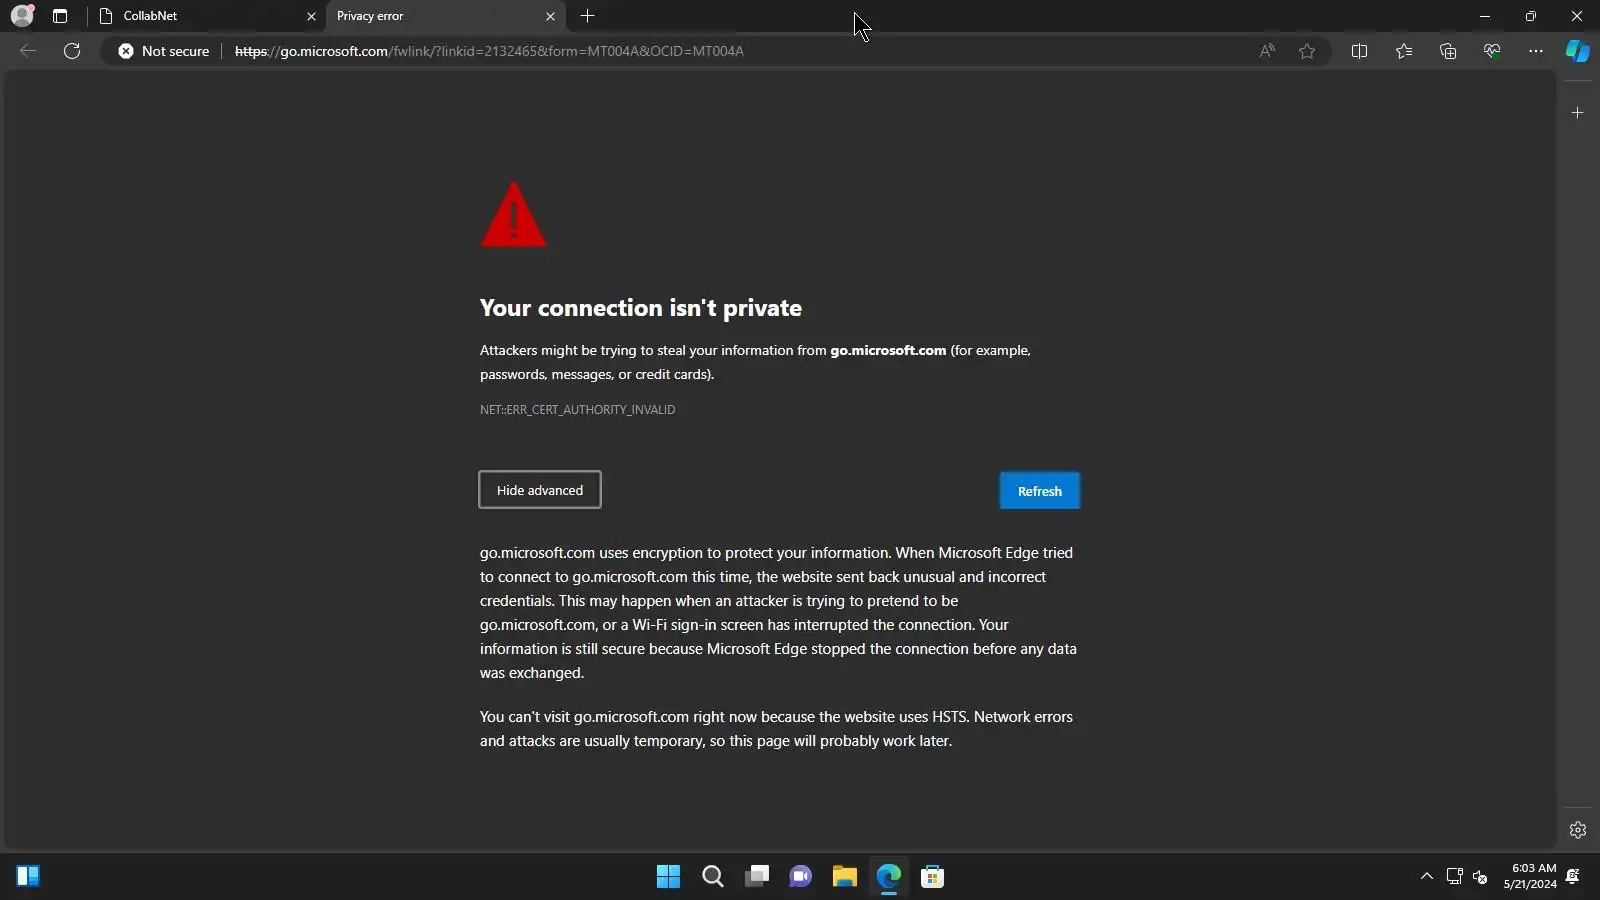Viewport: 1600px width, 900px height.
Task: Launch the Chat app from the taskbar
Action: coord(801,877)
